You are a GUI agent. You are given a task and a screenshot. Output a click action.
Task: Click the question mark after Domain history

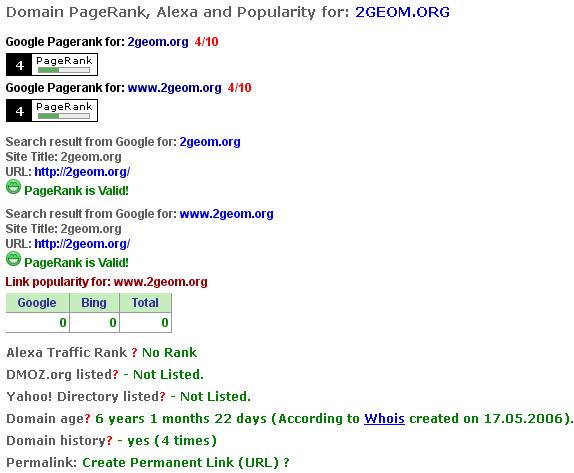point(109,440)
